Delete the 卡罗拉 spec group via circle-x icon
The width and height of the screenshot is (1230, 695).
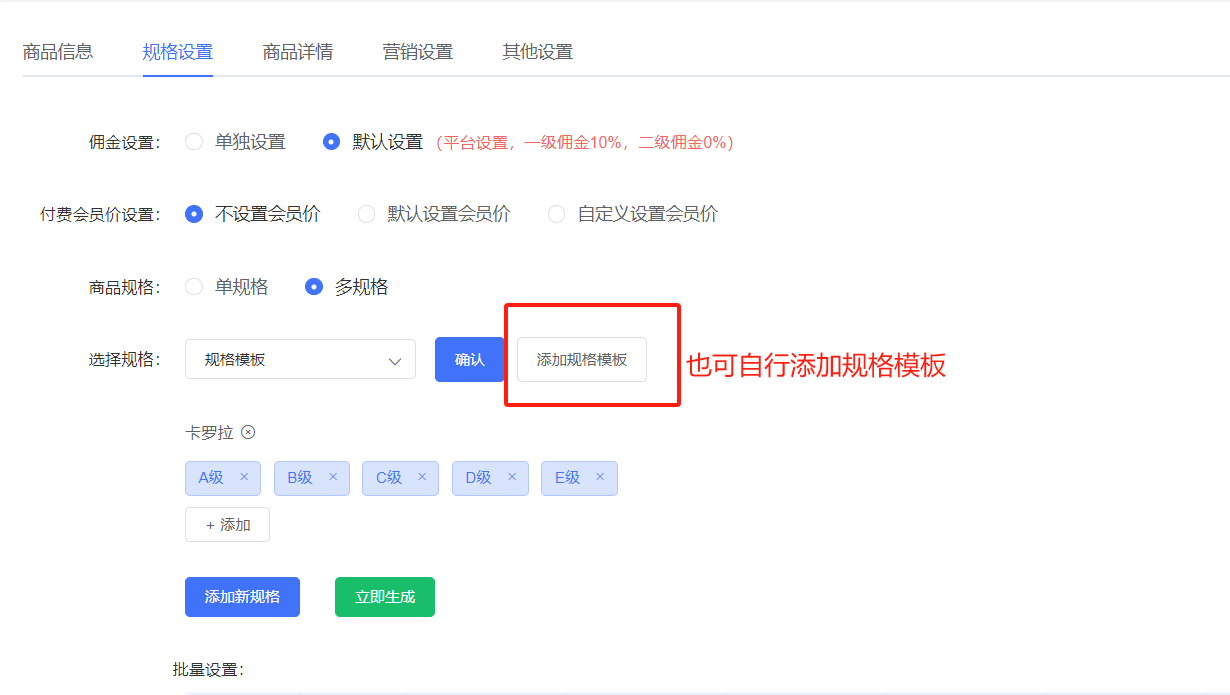tap(248, 432)
